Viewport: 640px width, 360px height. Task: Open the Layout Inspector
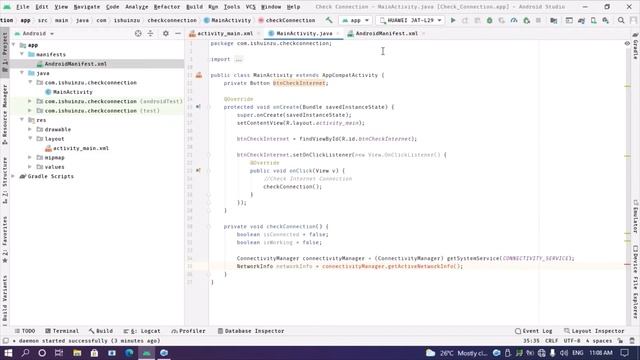(594, 331)
